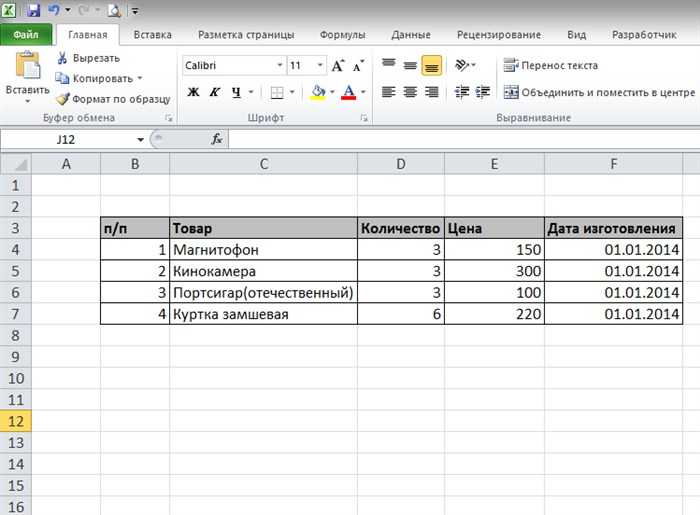Screen dimensions: 700x515
Task: Click the Fill Color paint bucket icon
Action: coord(318,92)
